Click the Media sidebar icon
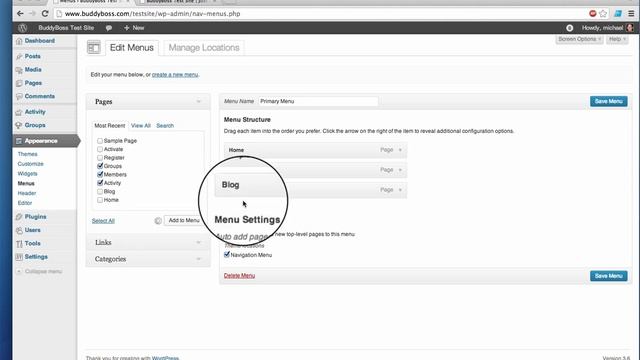Screen dimensions: 640x360 [x=19, y=70]
